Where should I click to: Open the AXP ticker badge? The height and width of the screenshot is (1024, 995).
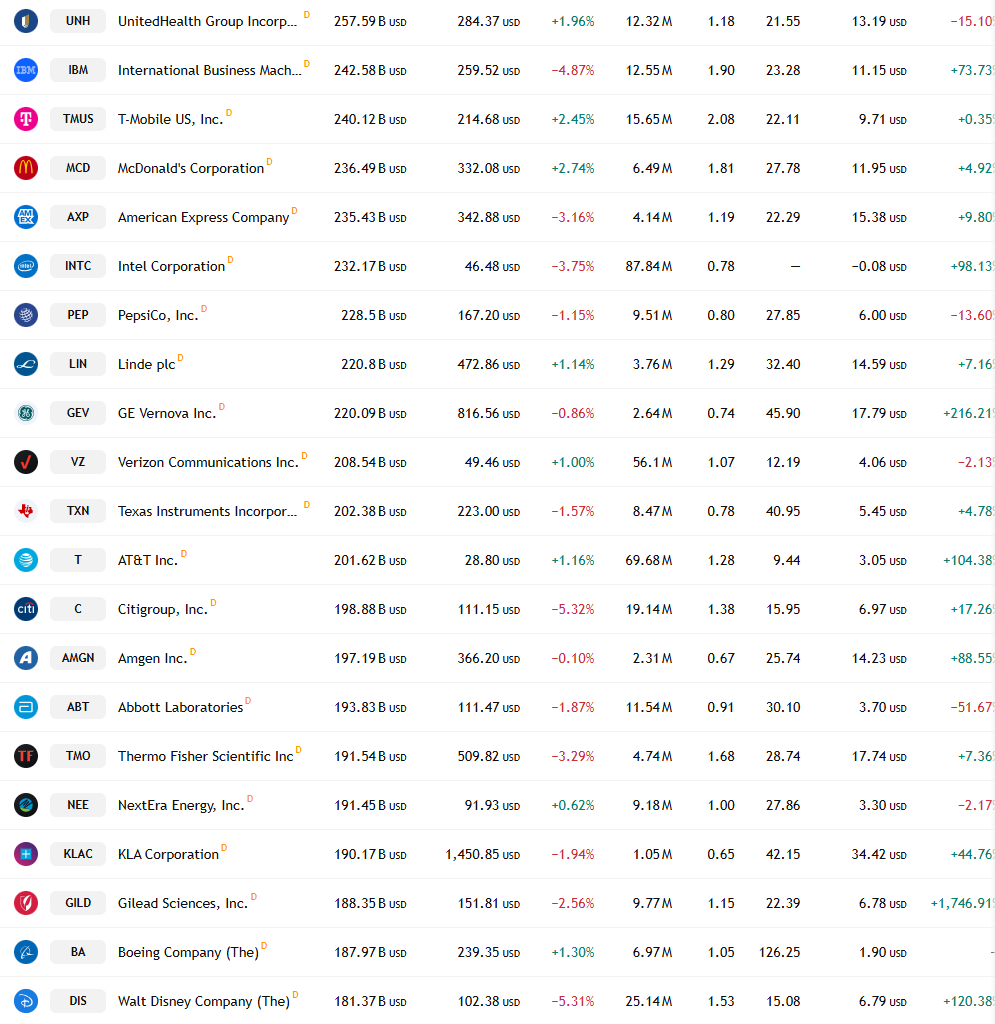[x=78, y=217]
